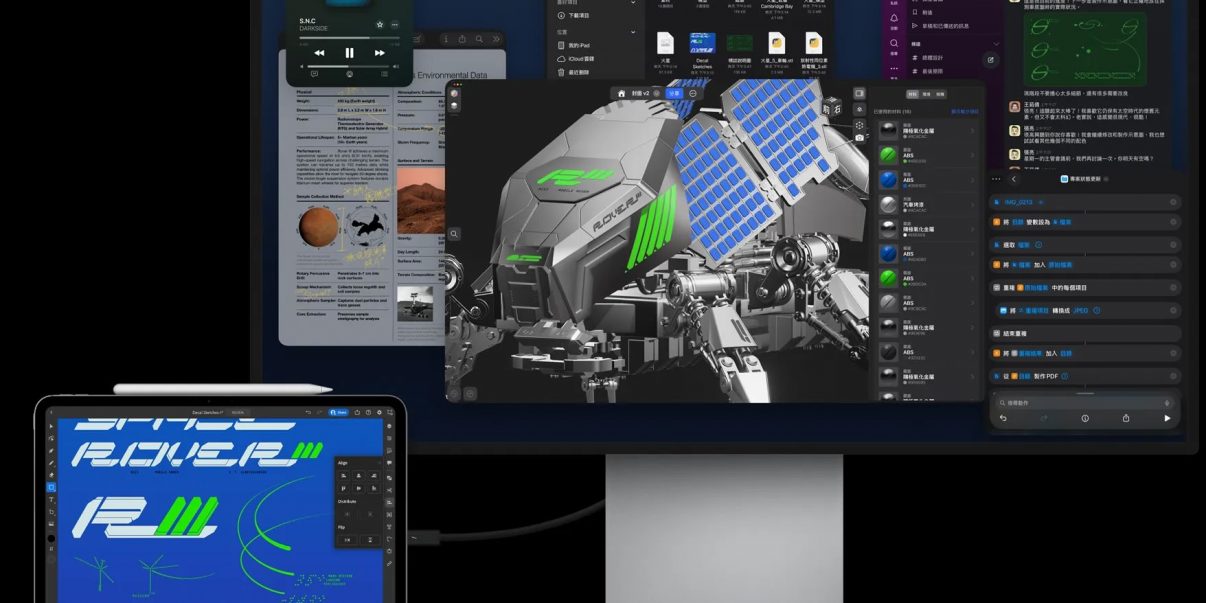Remove the IMG_0213 action from the shortcut
This screenshot has height=603, width=1206.
point(1173,202)
